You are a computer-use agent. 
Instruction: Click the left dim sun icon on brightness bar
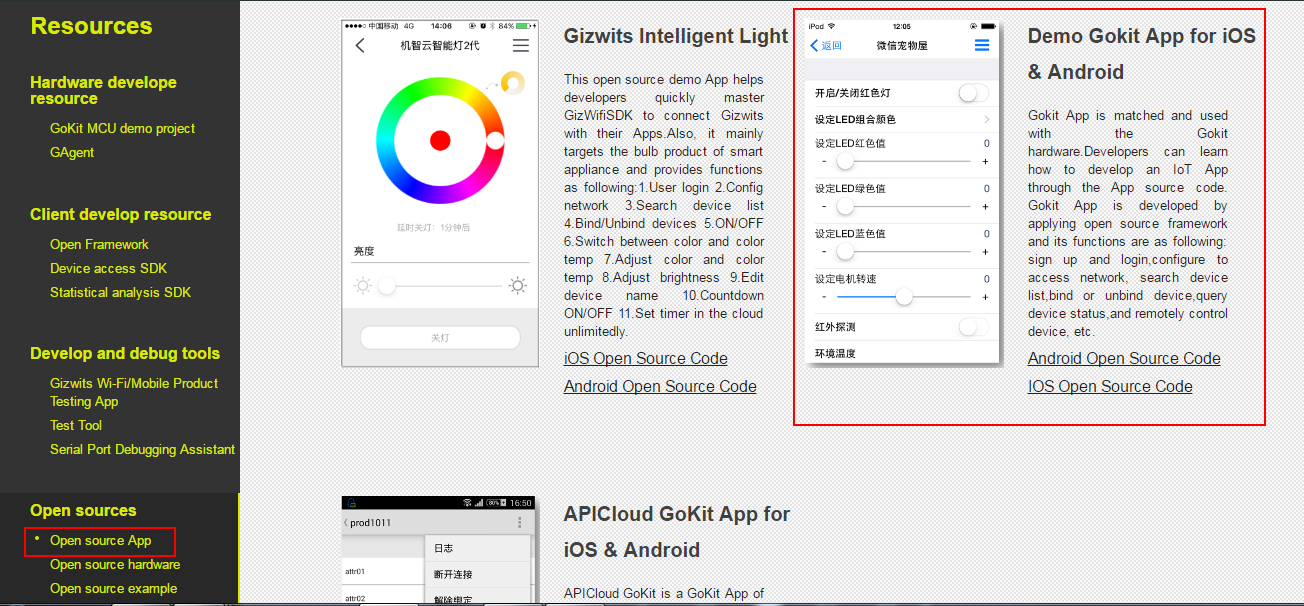coord(361,285)
